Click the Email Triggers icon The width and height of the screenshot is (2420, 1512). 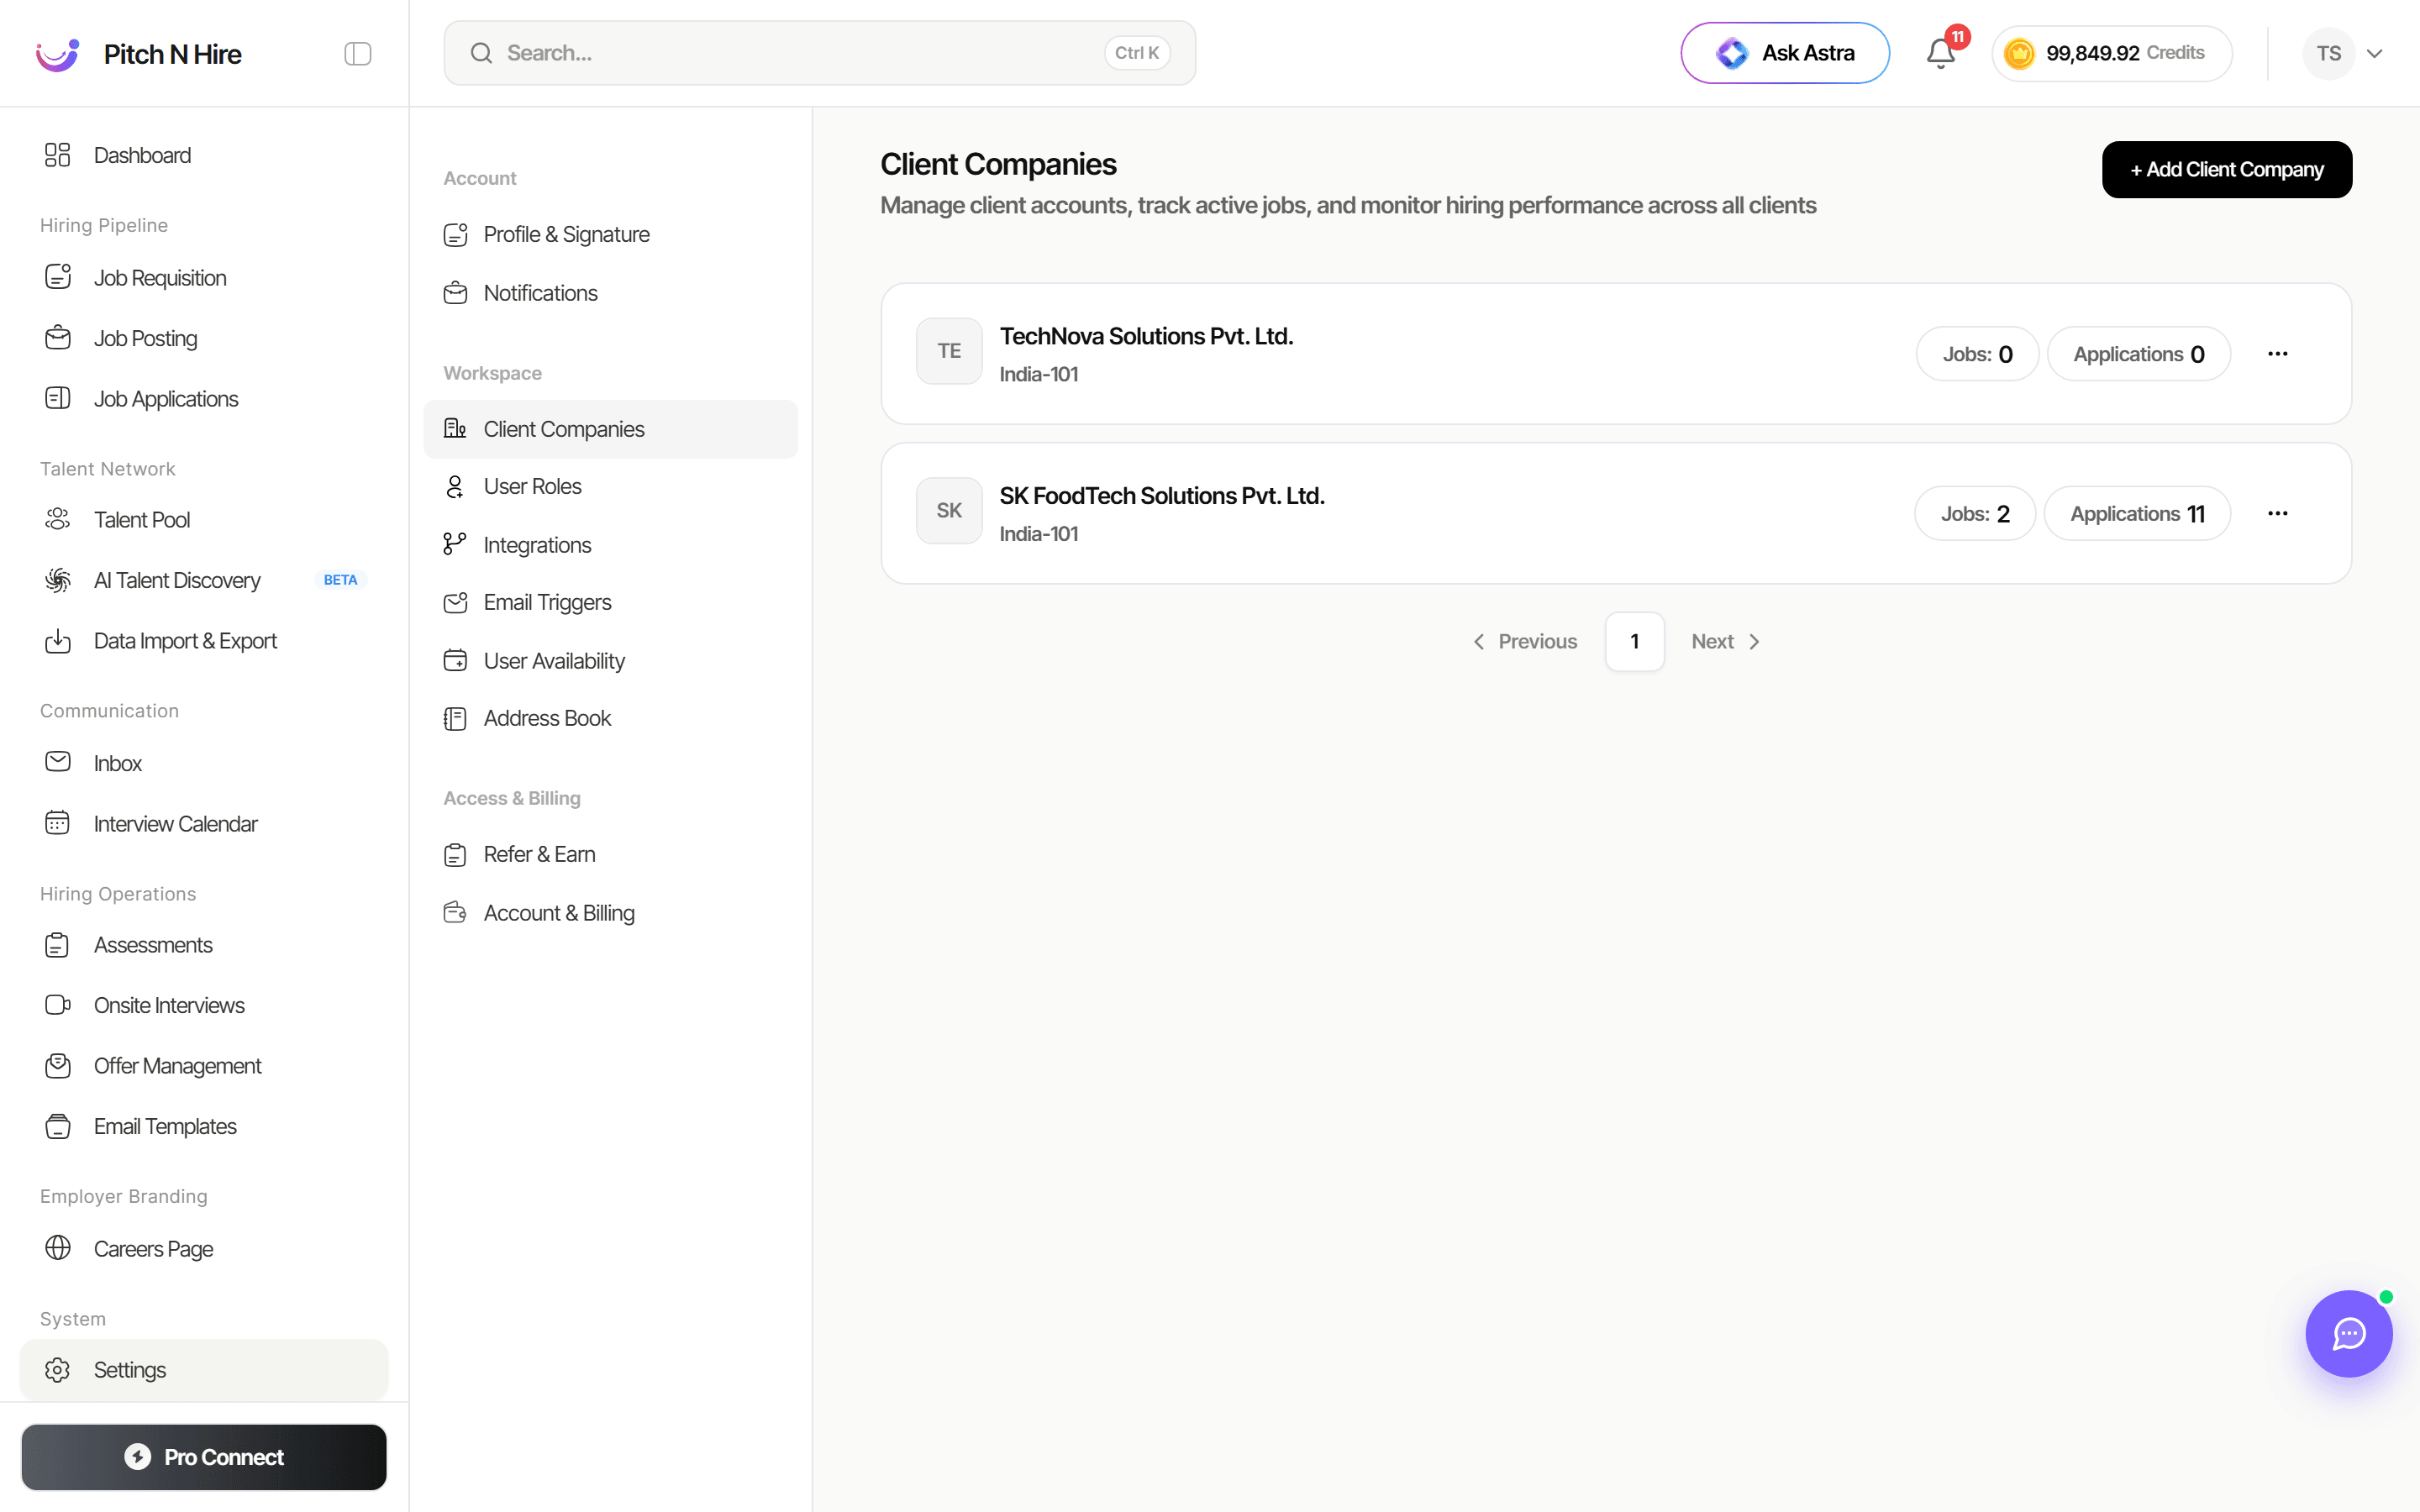(456, 602)
